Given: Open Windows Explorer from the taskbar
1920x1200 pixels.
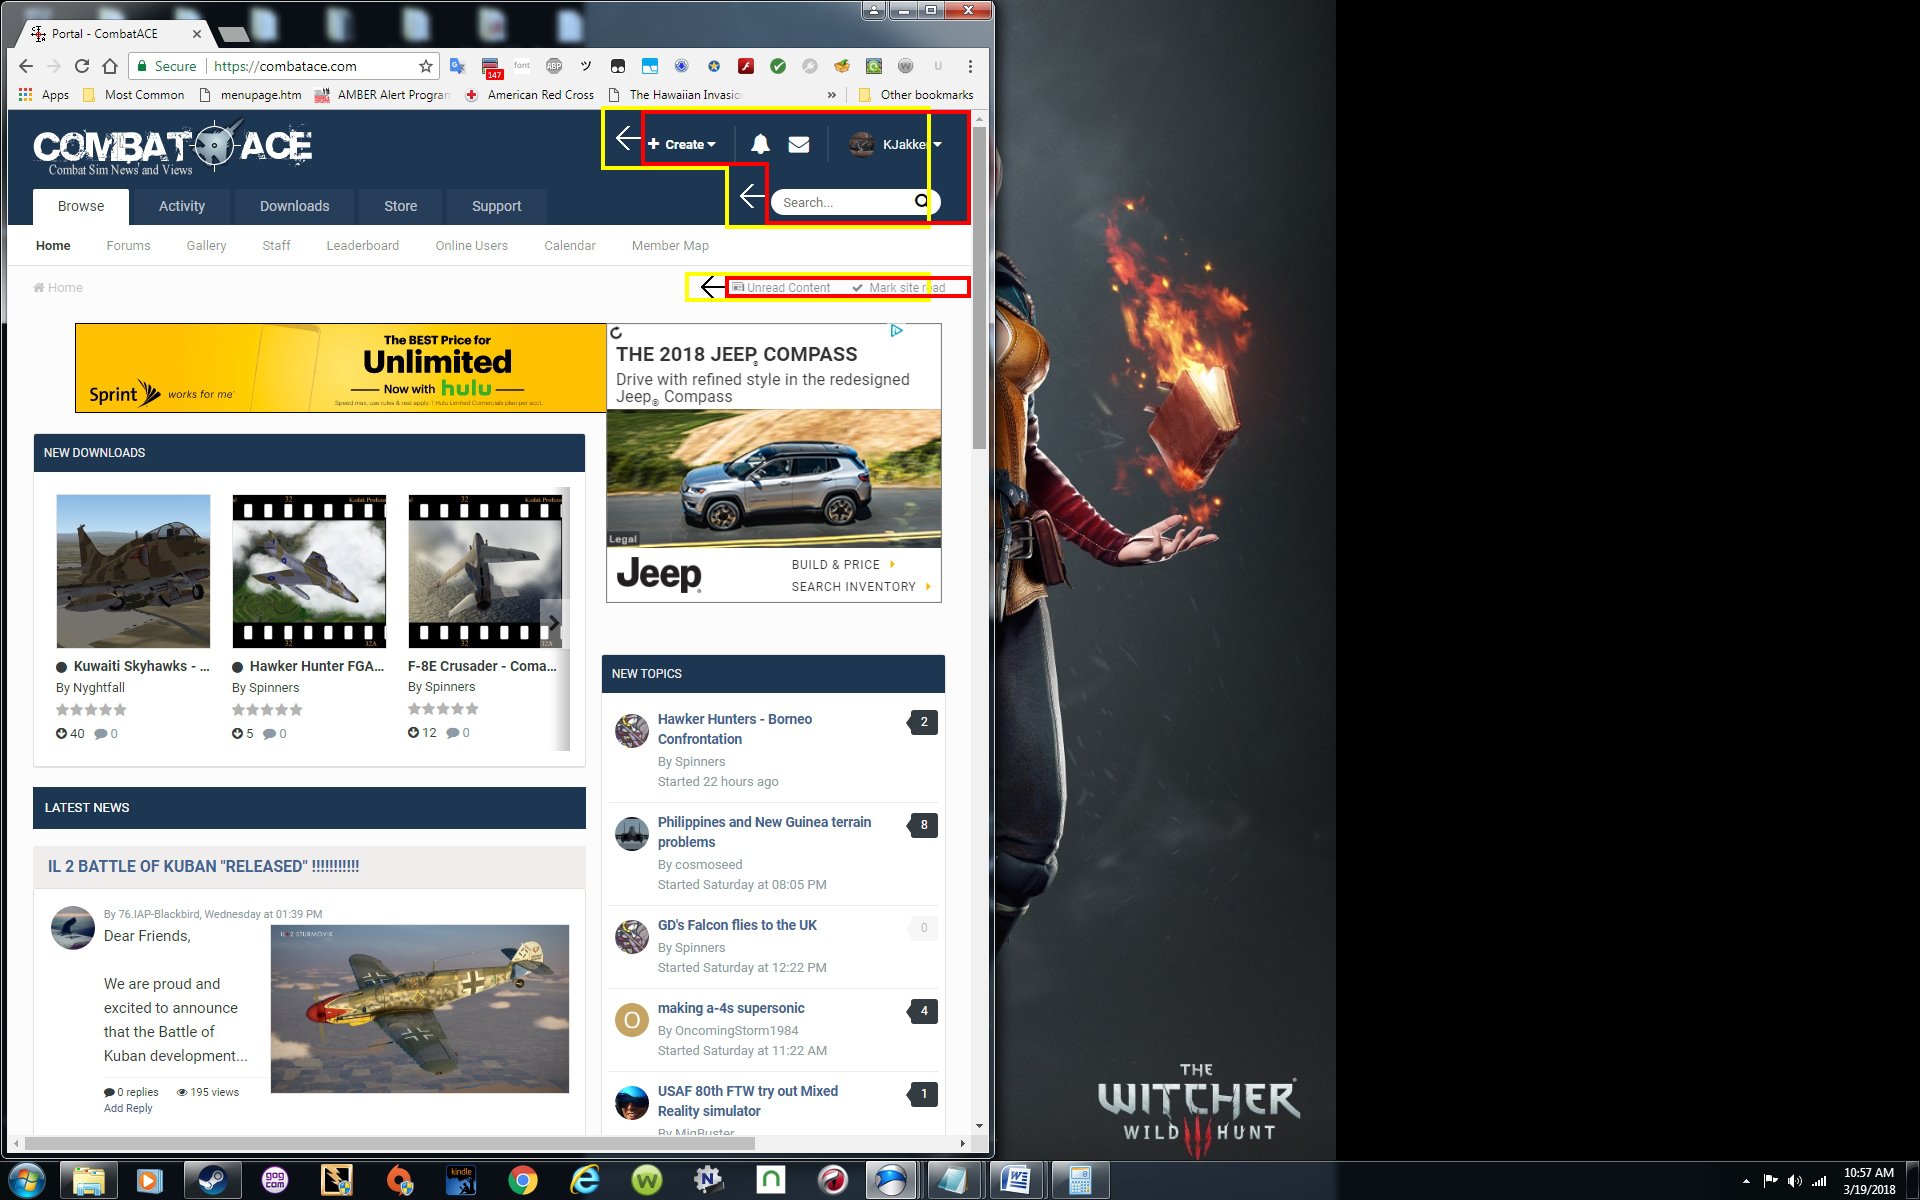Looking at the screenshot, I should 88,1180.
